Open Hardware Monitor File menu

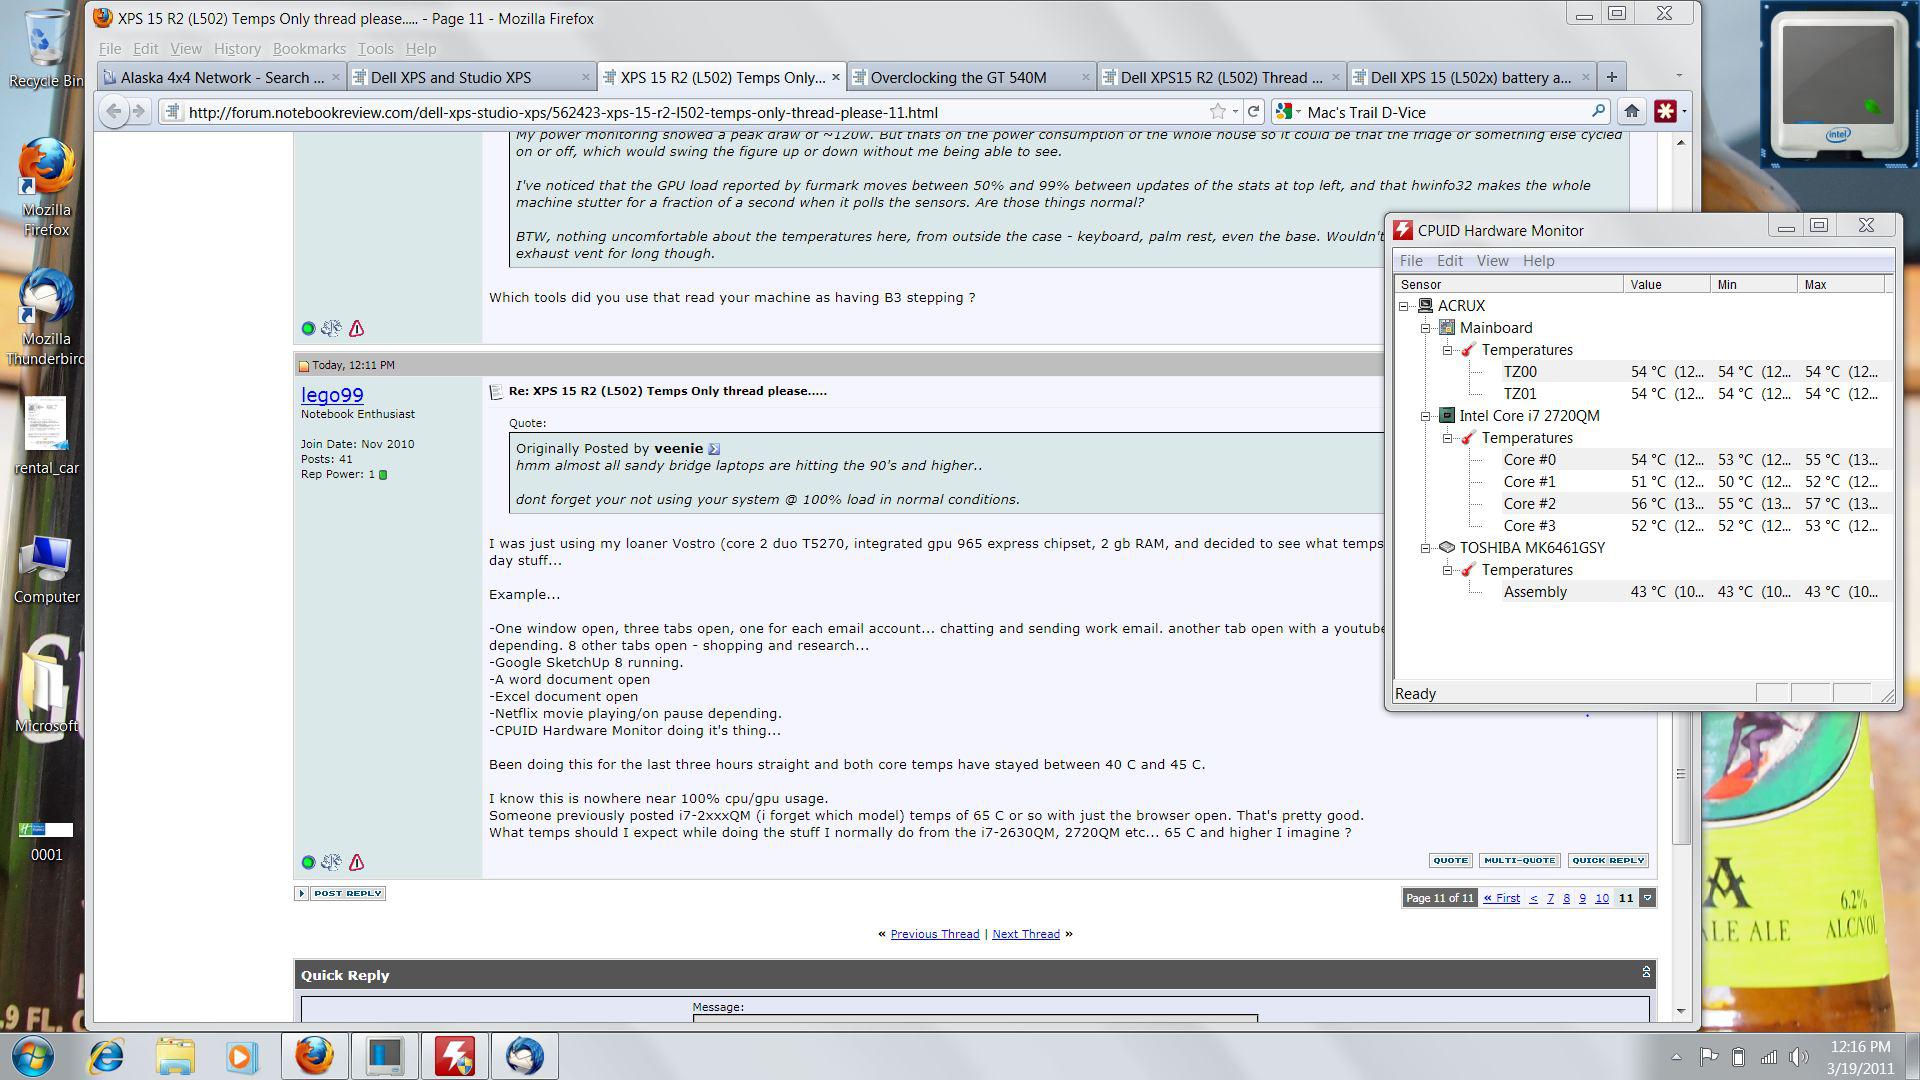coord(1411,261)
